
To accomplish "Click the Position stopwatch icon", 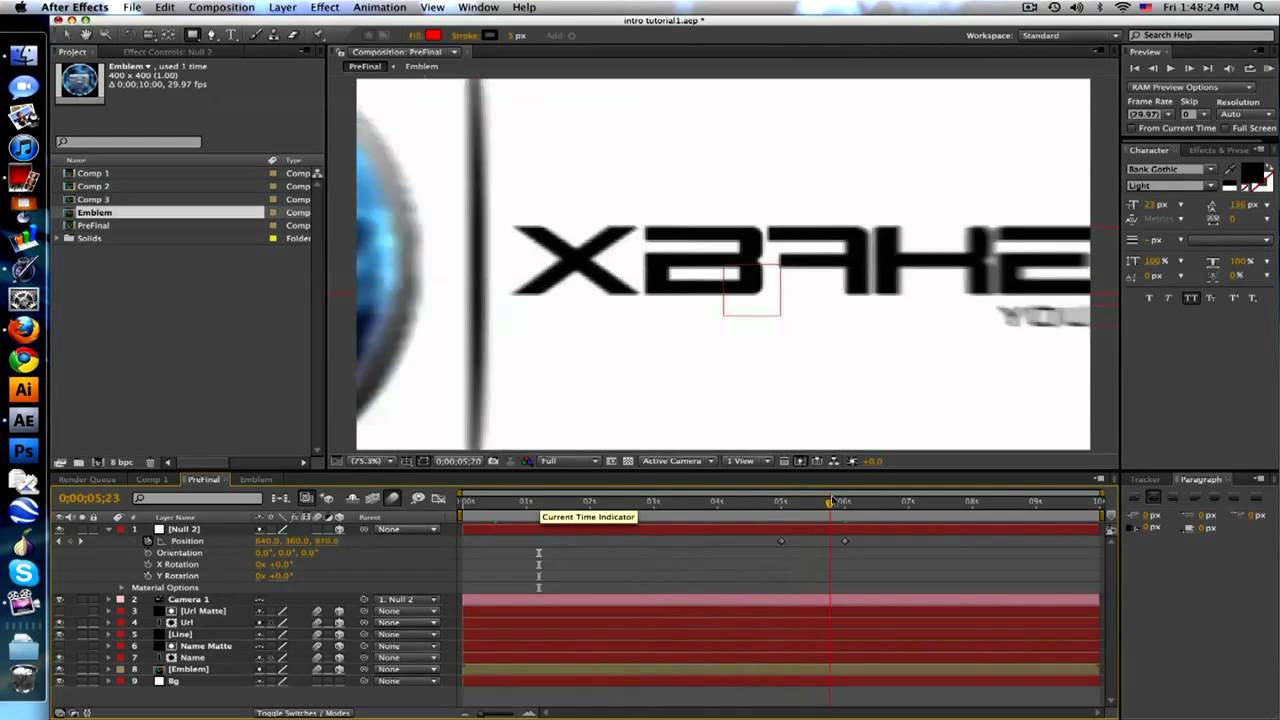I will pyautogui.click(x=147, y=541).
